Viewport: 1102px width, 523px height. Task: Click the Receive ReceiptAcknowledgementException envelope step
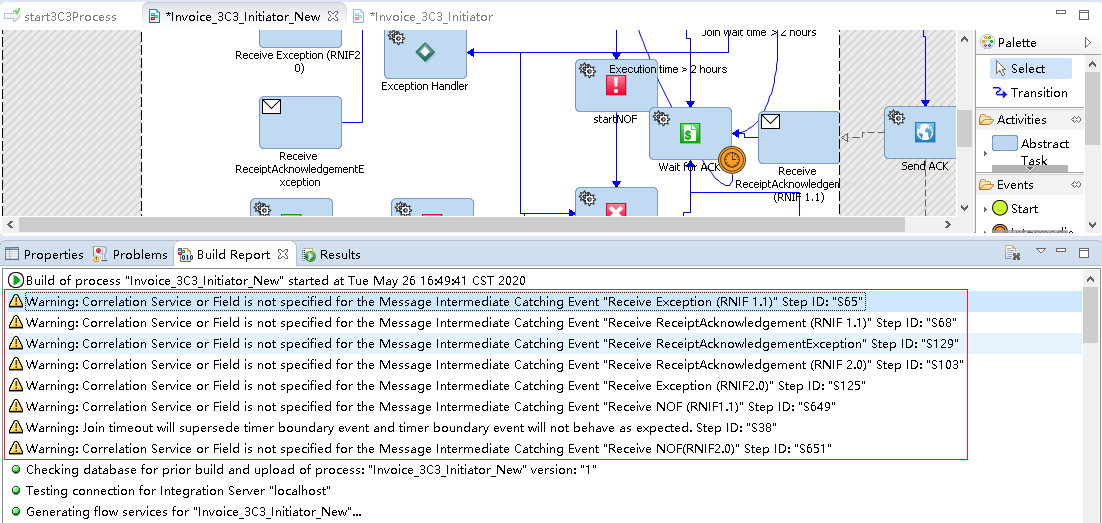(x=300, y=122)
